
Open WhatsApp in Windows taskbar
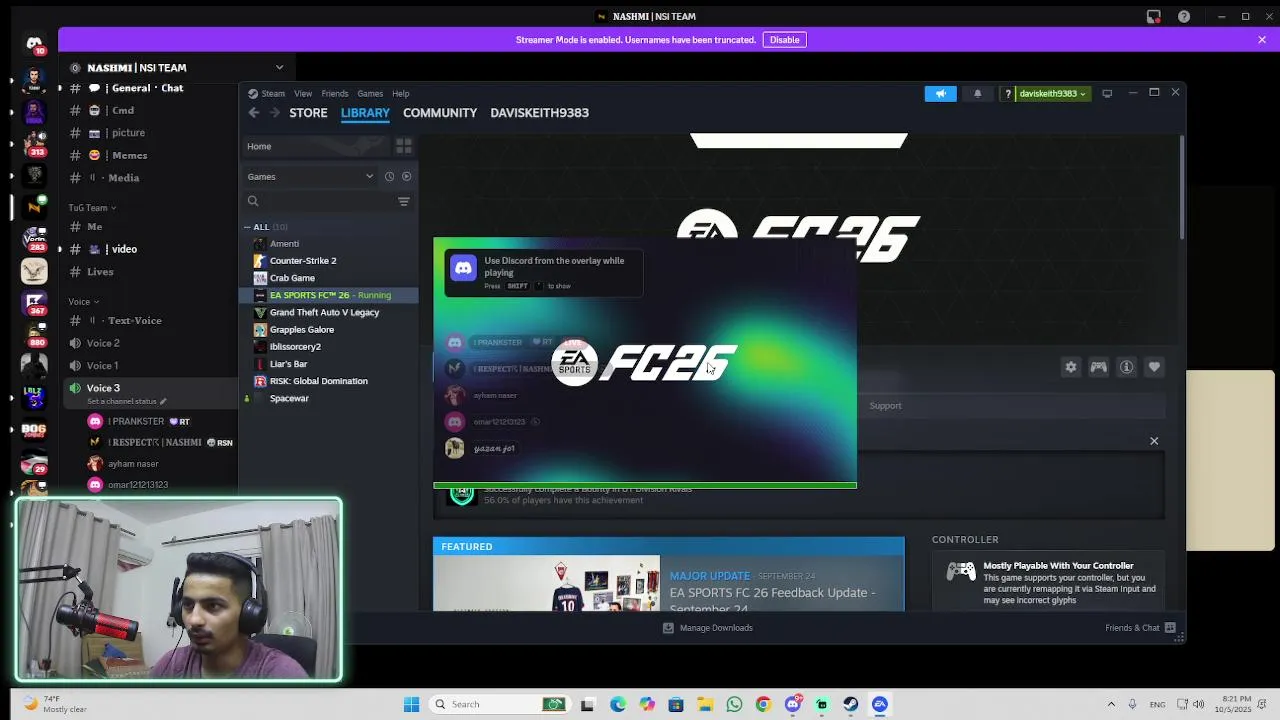click(x=735, y=704)
